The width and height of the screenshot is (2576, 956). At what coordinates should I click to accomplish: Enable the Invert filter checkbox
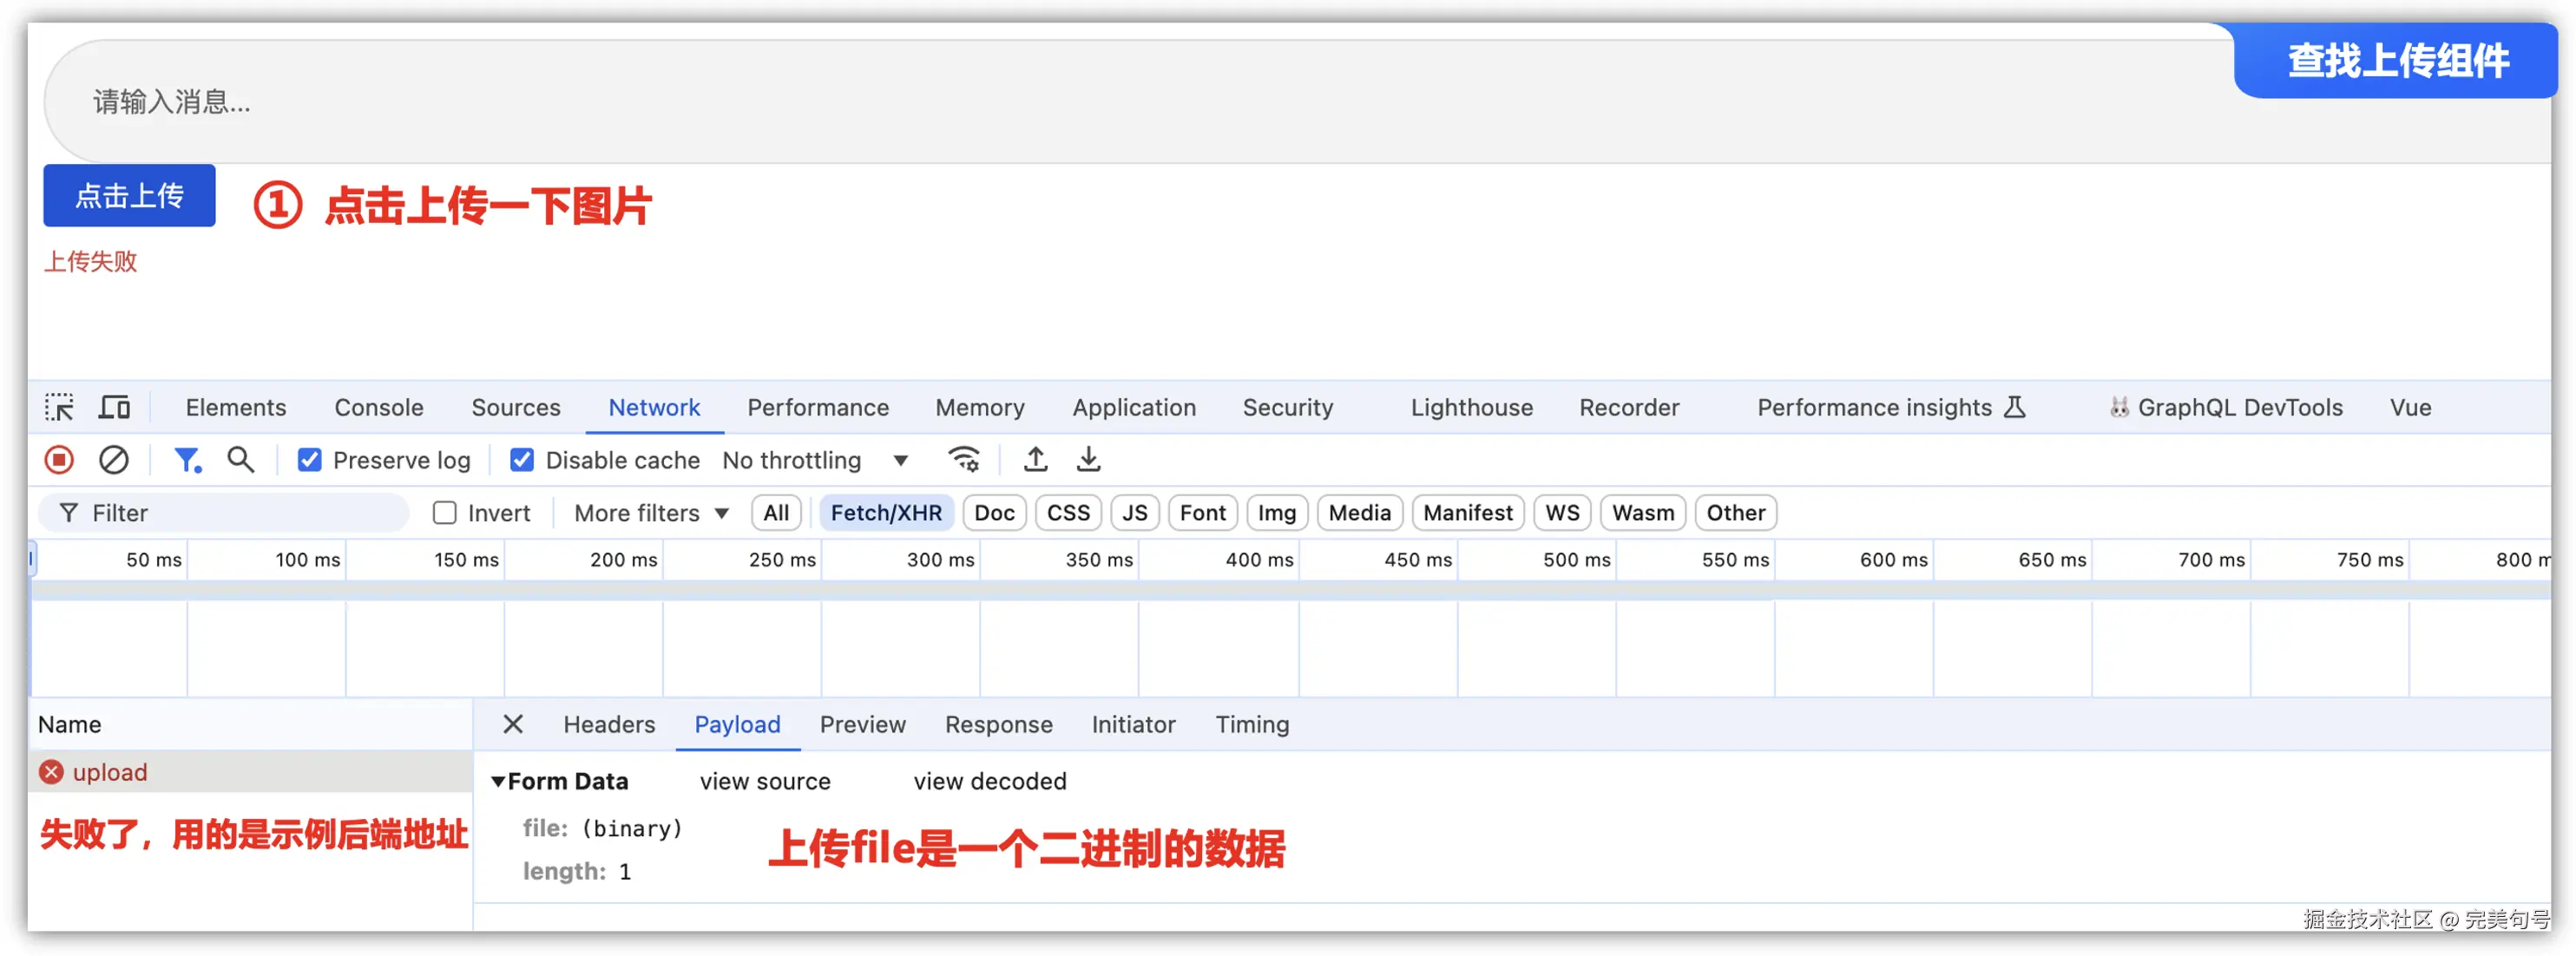pos(444,513)
